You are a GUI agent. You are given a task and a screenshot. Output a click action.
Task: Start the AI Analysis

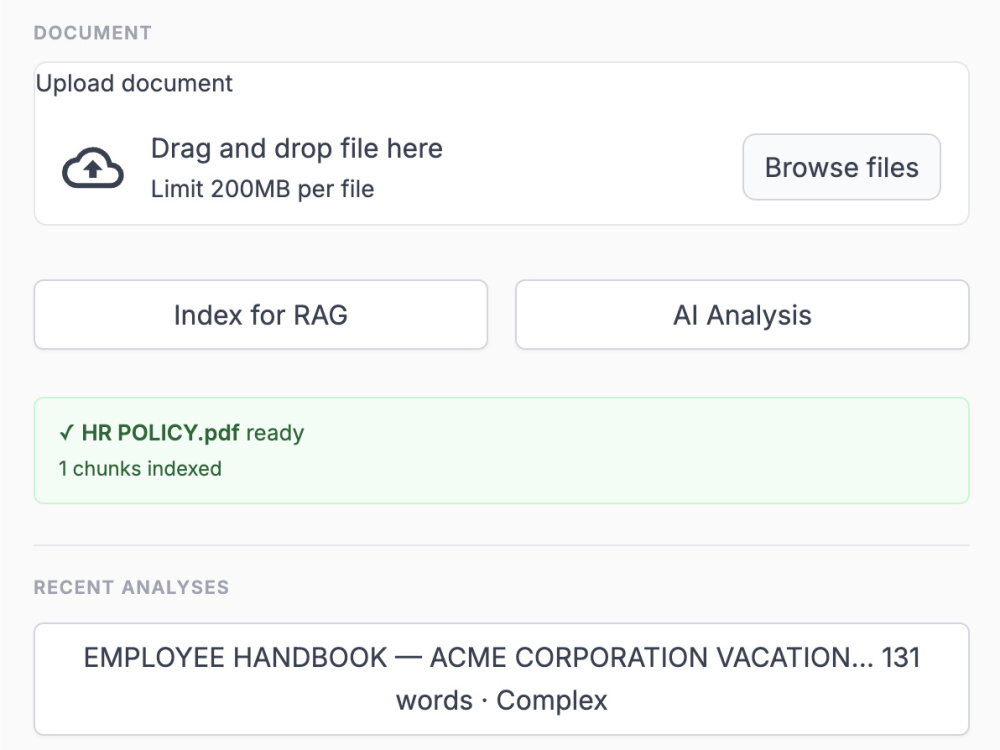[742, 314]
